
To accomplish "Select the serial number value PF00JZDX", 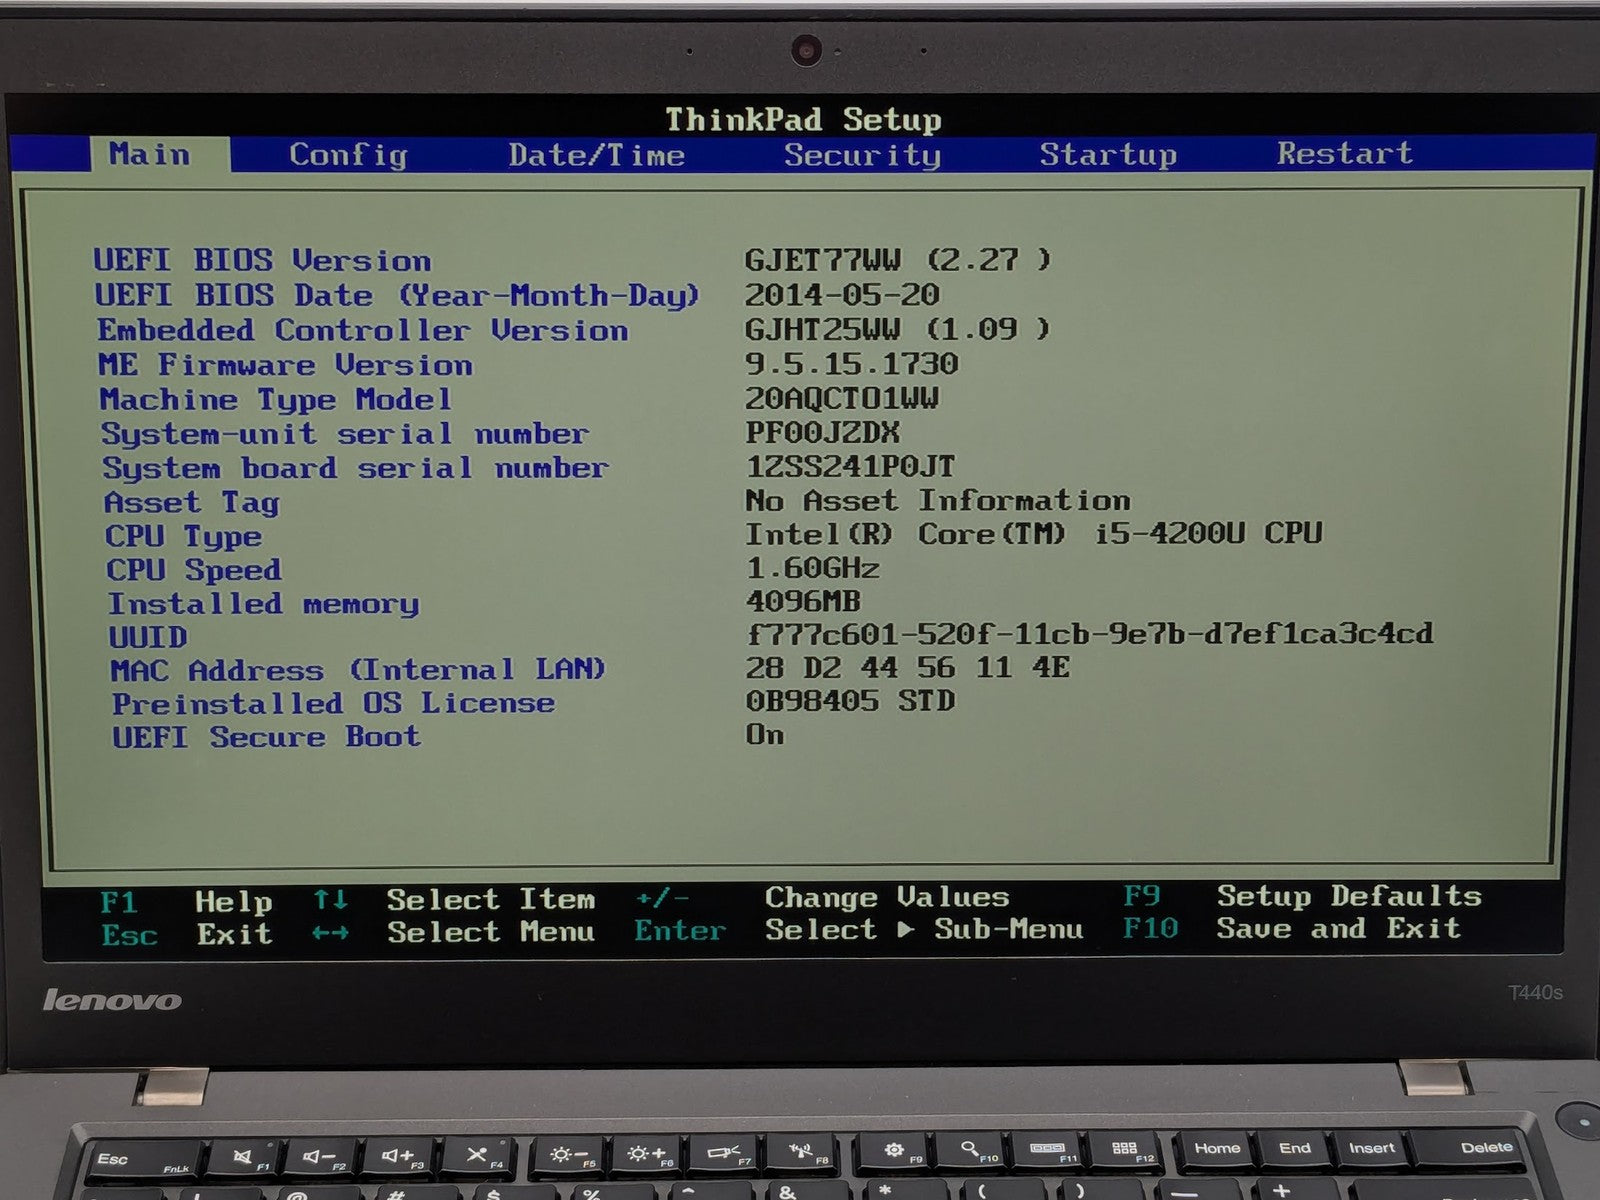I will (822, 433).
